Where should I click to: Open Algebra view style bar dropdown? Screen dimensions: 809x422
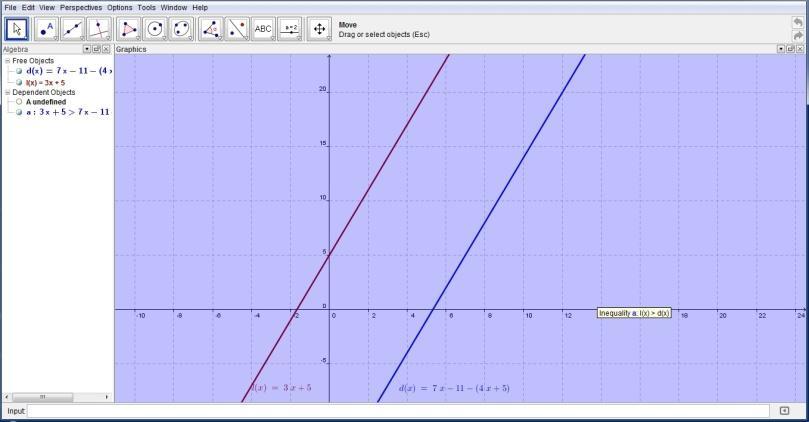point(87,49)
